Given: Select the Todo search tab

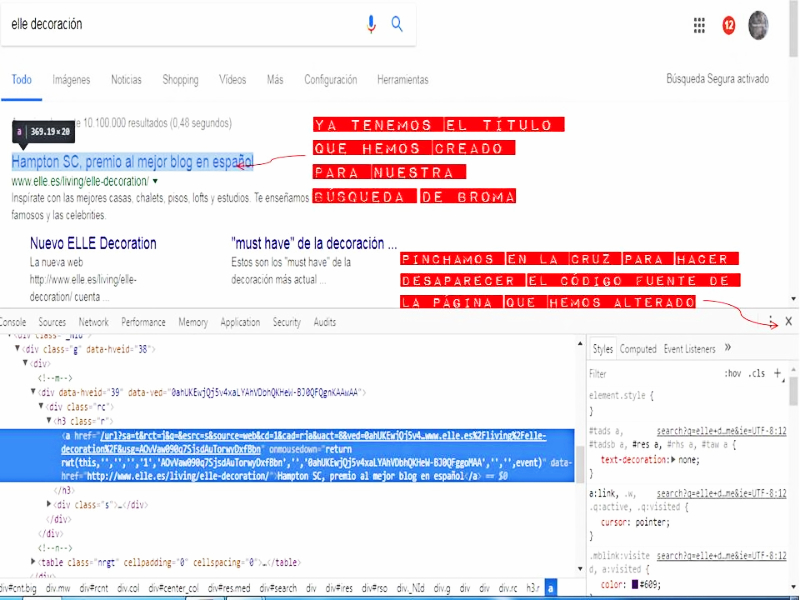Looking at the screenshot, I should click(21, 80).
